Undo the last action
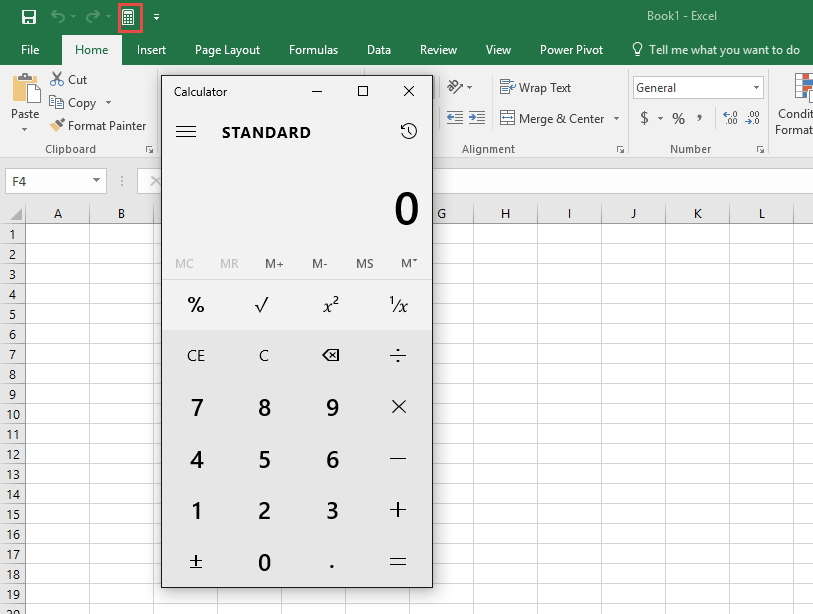This screenshot has width=813, height=614. pyautogui.click(x=57, y=16)
